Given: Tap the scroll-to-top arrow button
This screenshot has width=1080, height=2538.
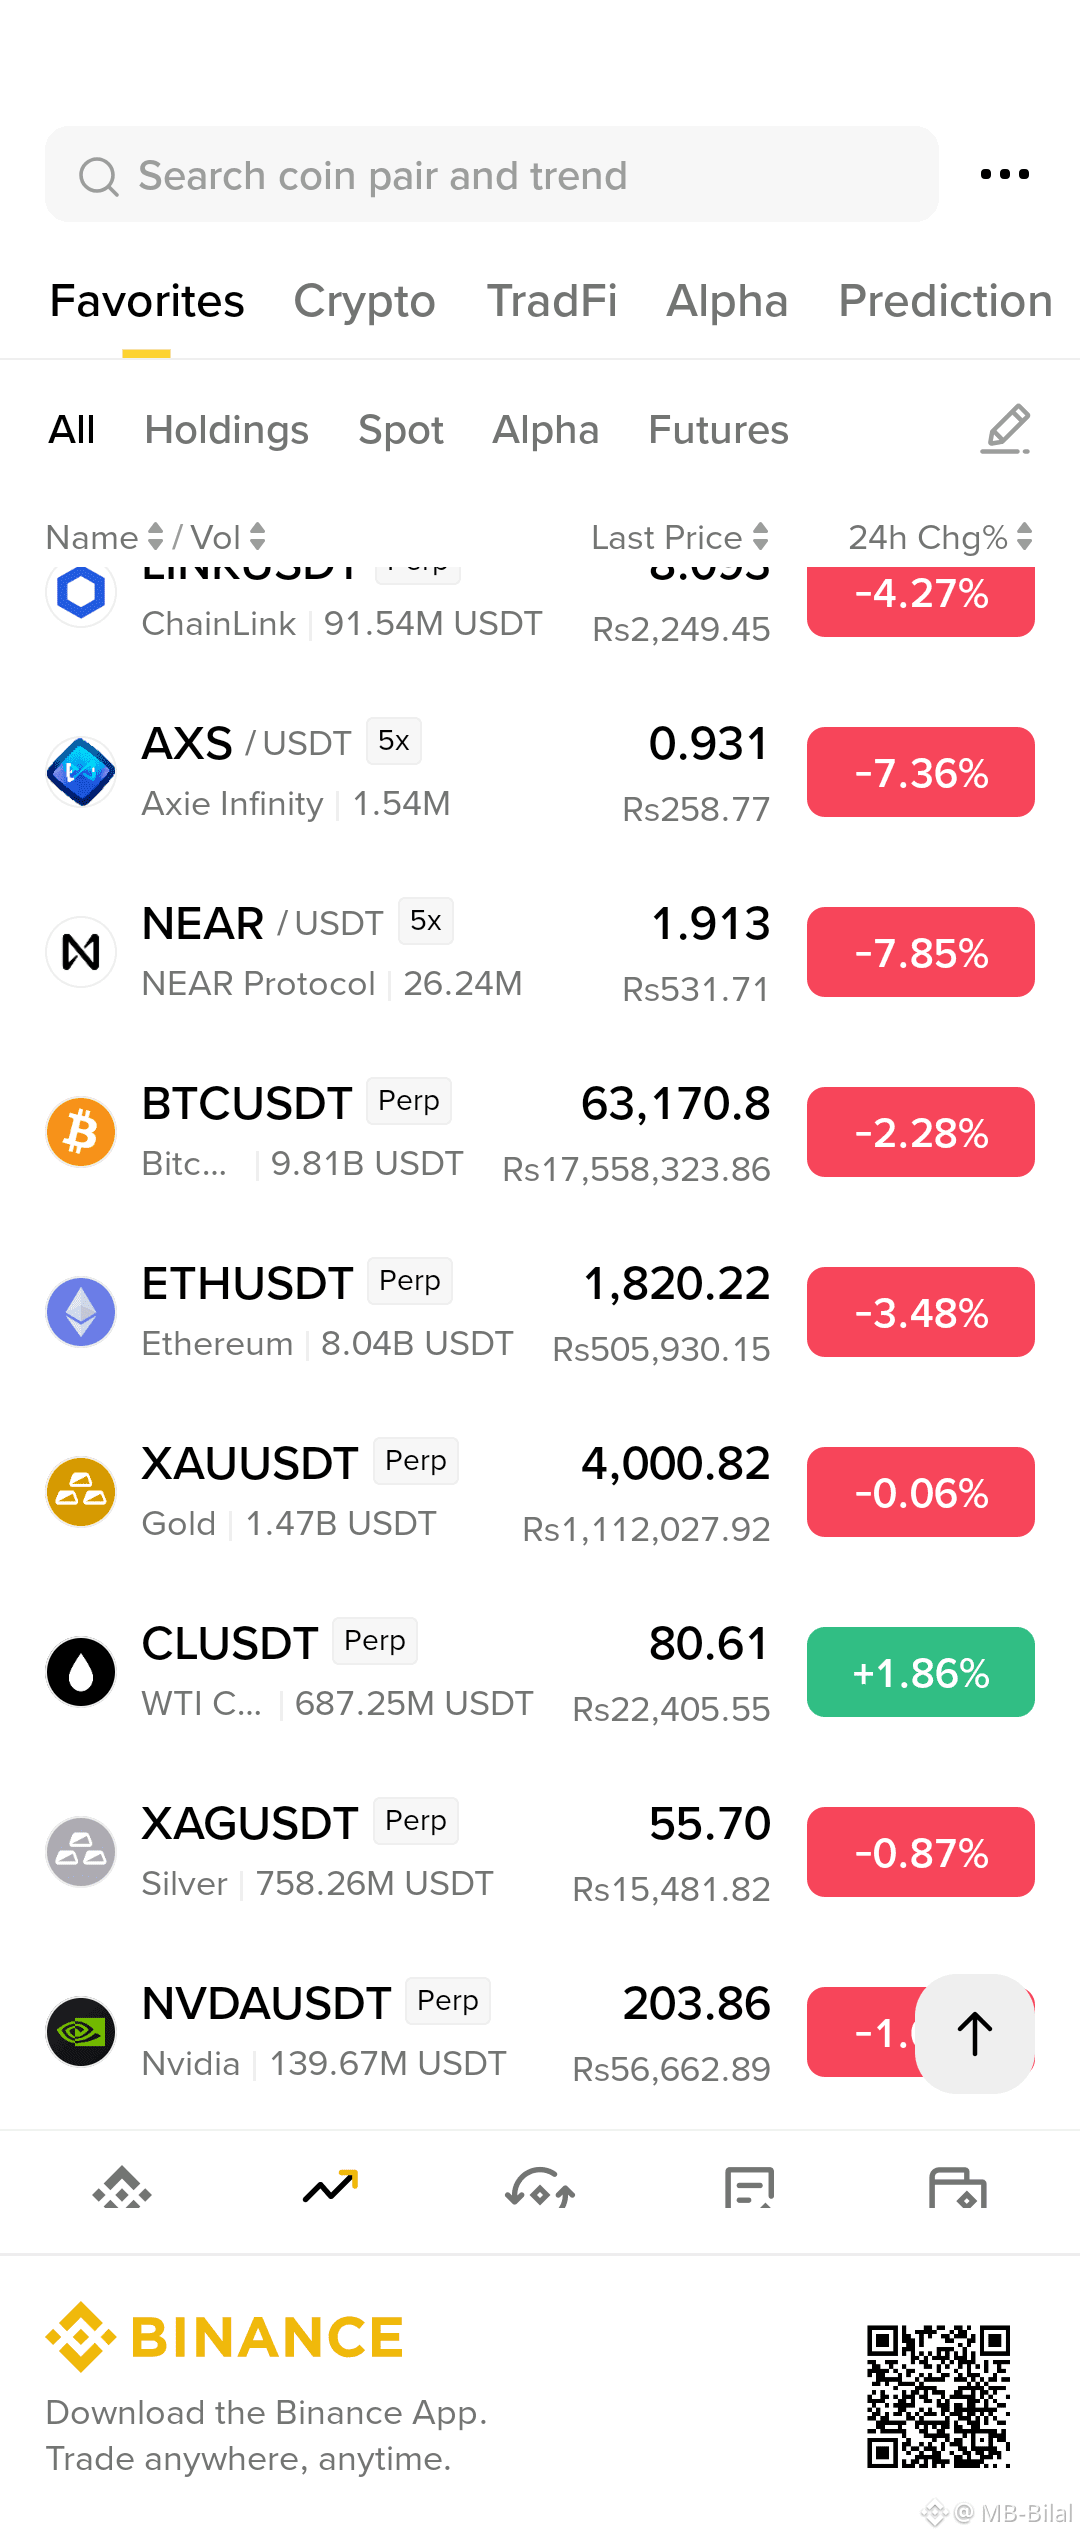Looking at the screenshot, I should click(x=975, y=2034).
